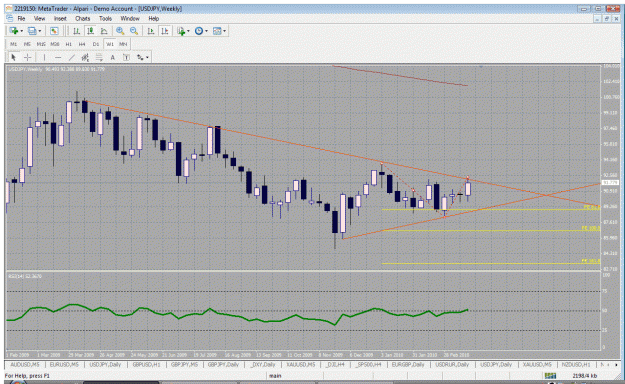Switch timeframe to H4
This screenshot has height=384, width=625.
pos(82,44)
